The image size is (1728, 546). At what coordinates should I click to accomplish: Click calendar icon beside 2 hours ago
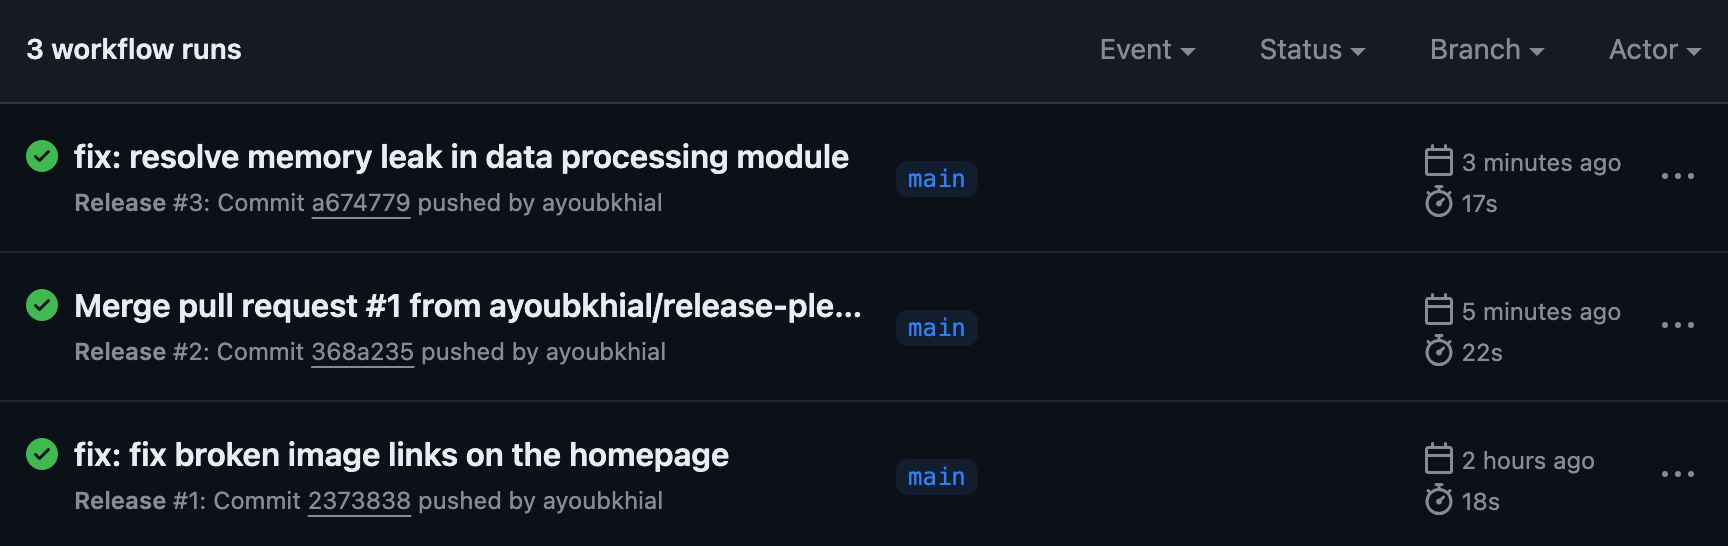[x=1438, y=459]
